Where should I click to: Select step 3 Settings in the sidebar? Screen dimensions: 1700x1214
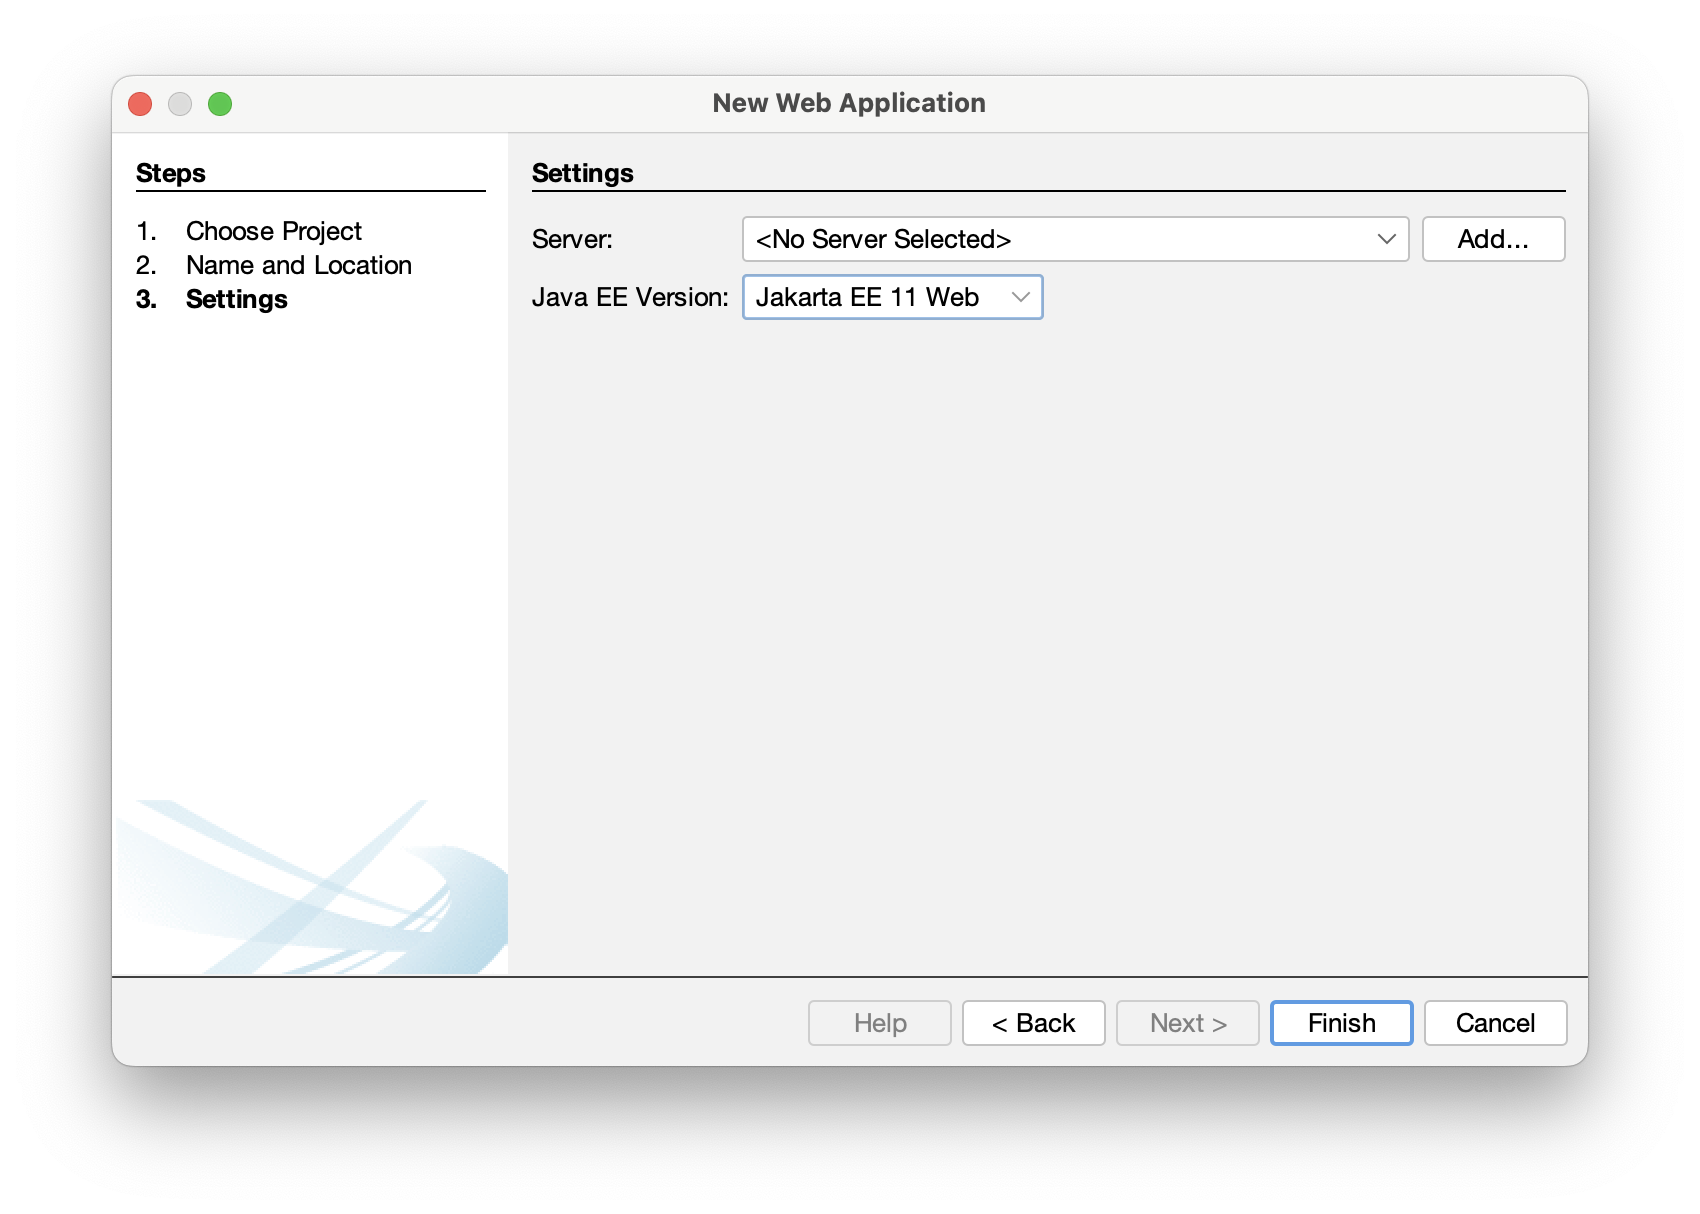(236, 299)
